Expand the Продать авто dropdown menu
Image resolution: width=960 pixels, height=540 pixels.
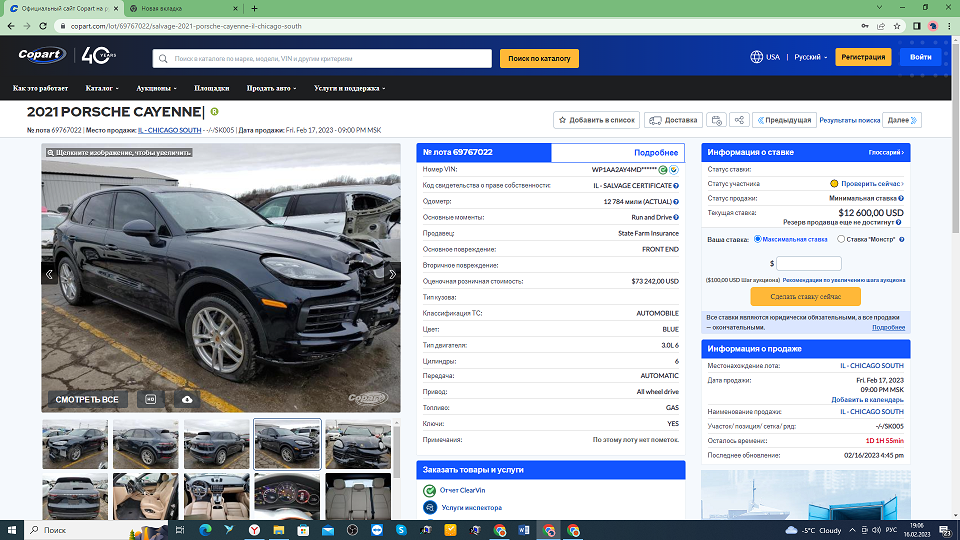coord(271,88)
